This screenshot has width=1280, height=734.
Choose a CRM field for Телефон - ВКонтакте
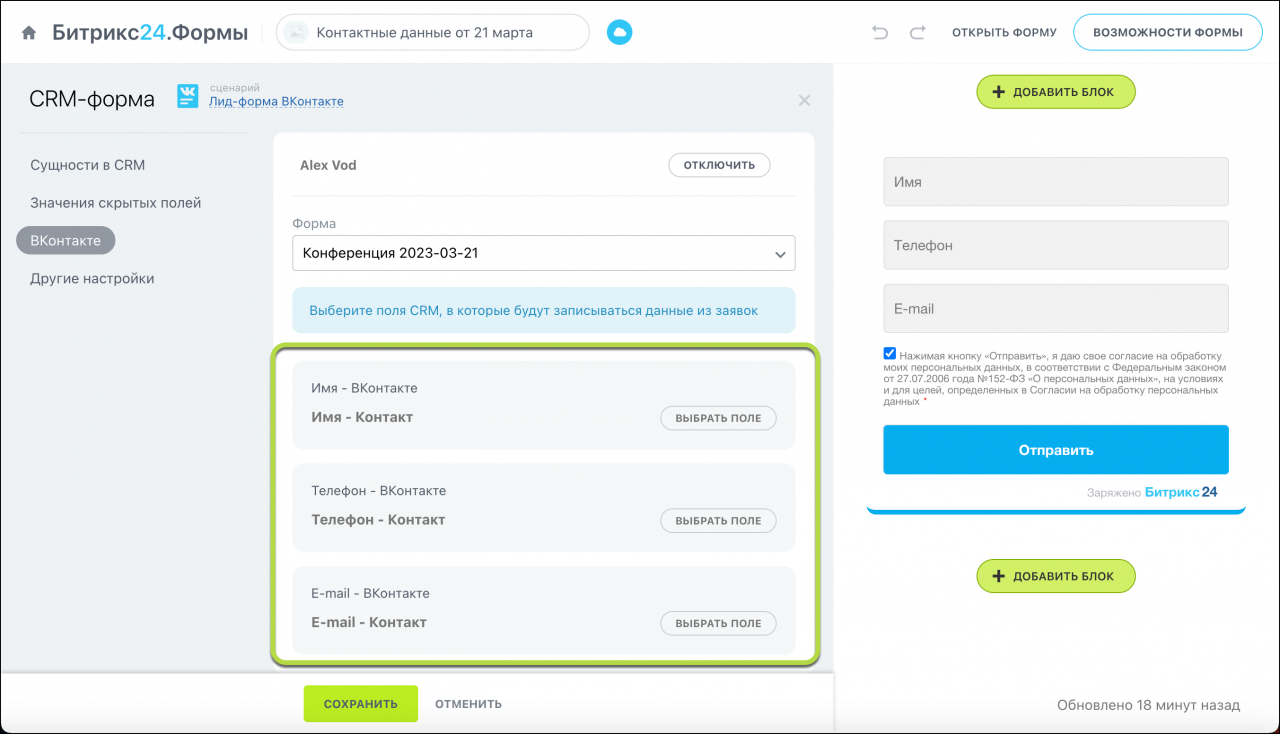tap(718, 520)
